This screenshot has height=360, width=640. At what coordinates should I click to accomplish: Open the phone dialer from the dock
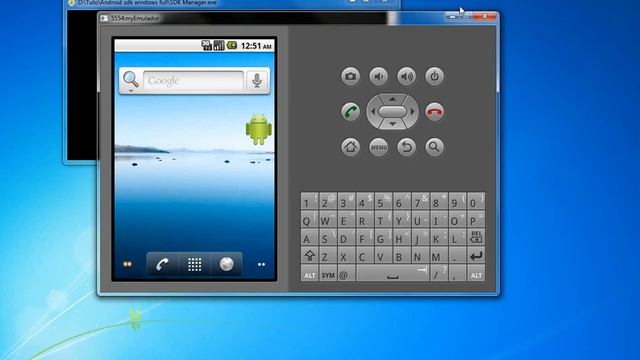[162, 264]
